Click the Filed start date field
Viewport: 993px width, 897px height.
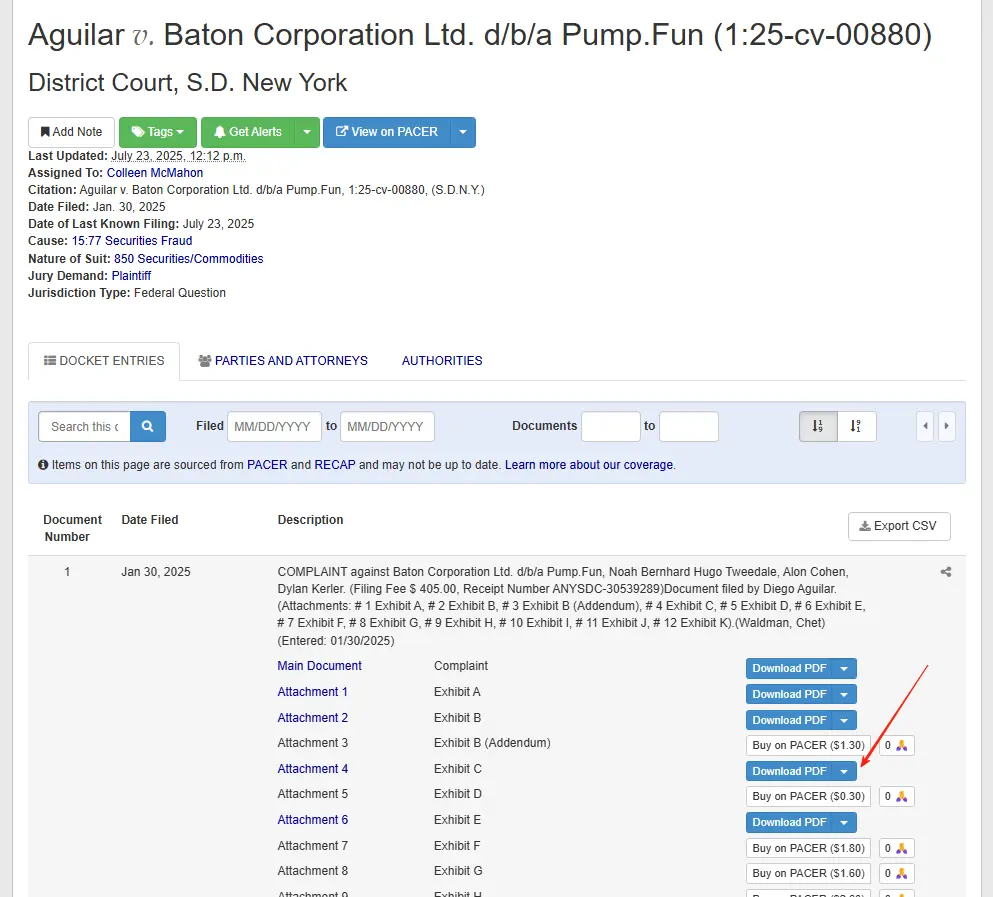[272, 426]
